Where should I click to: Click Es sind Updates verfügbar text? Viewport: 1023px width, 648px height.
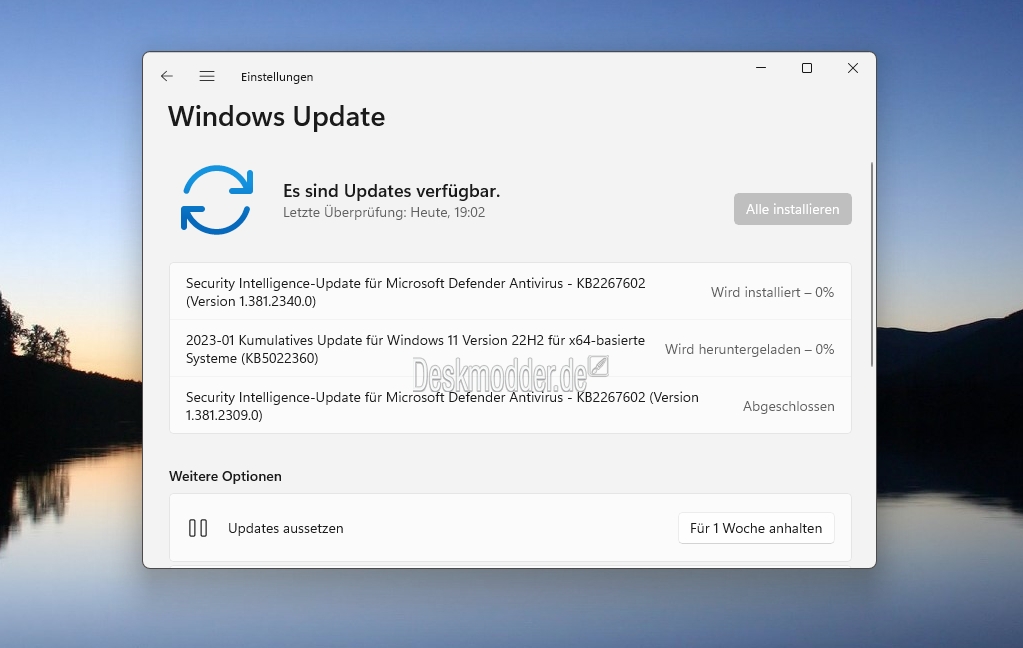[x=391, y=191]
